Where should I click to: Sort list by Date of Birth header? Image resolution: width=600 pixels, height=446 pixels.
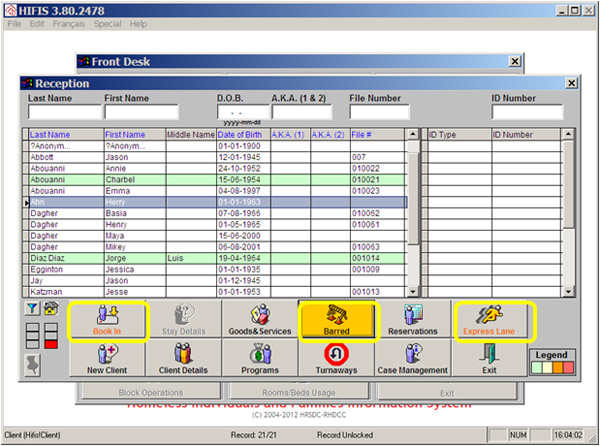tap(240, 134)
